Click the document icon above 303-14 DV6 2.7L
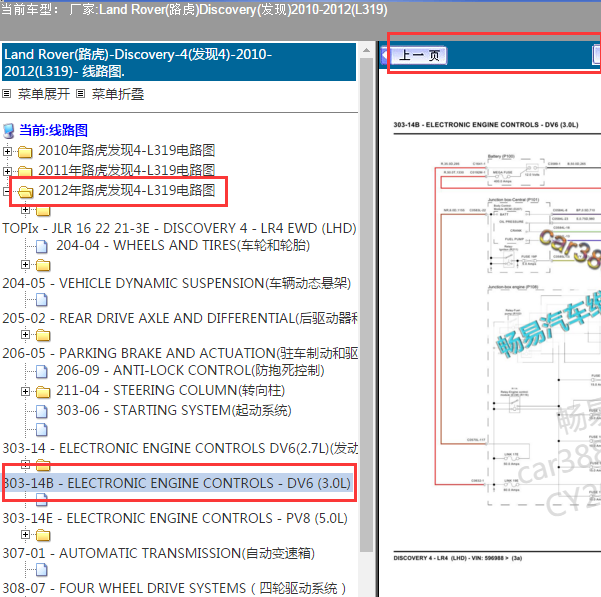 click(x=42, y=430)
